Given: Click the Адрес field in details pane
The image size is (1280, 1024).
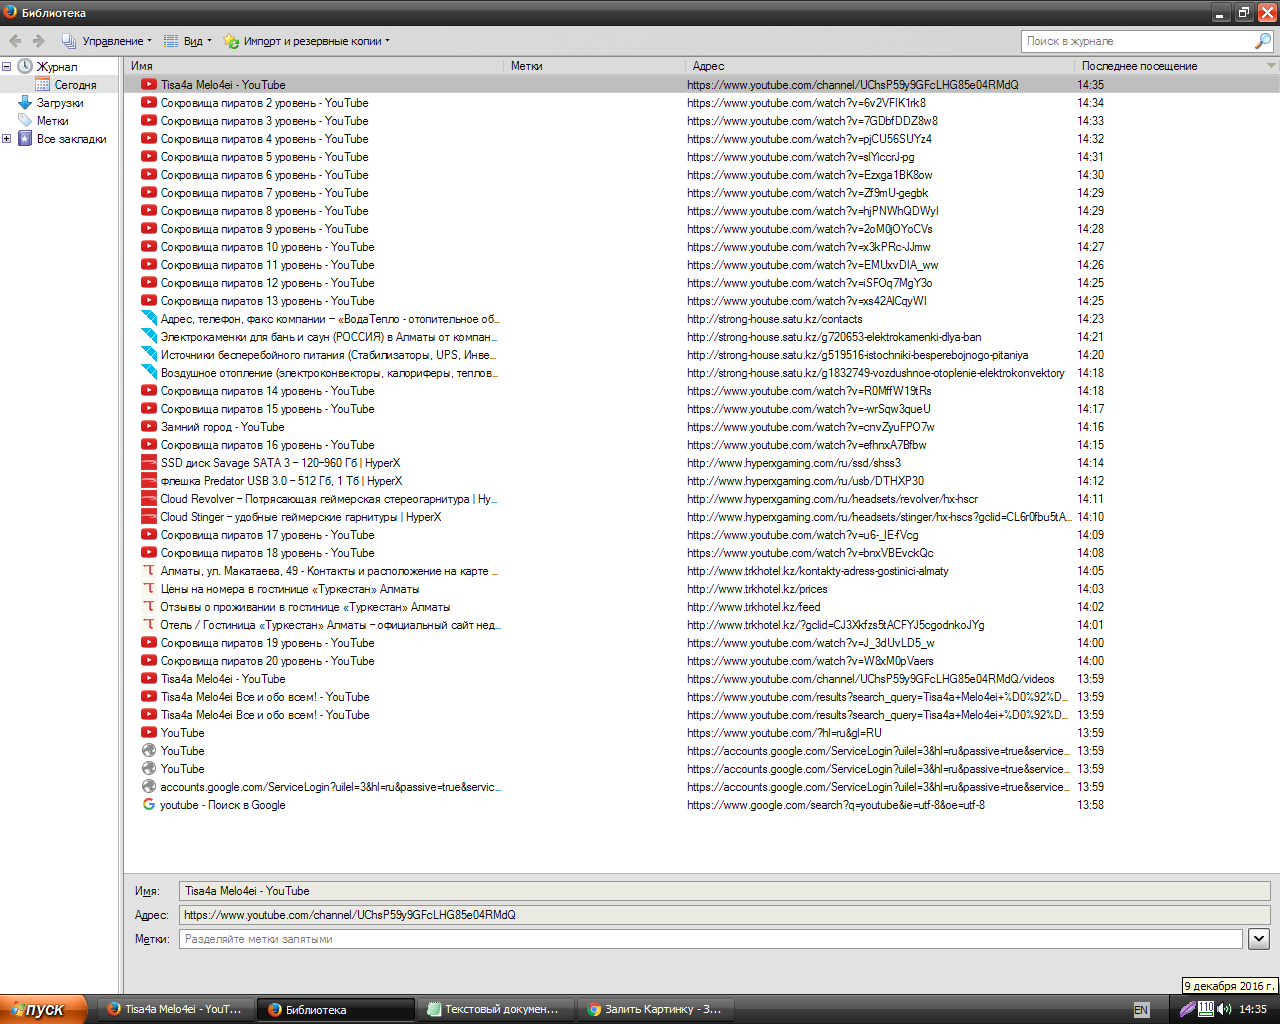Looking at the screenshot, I should 724,915.
